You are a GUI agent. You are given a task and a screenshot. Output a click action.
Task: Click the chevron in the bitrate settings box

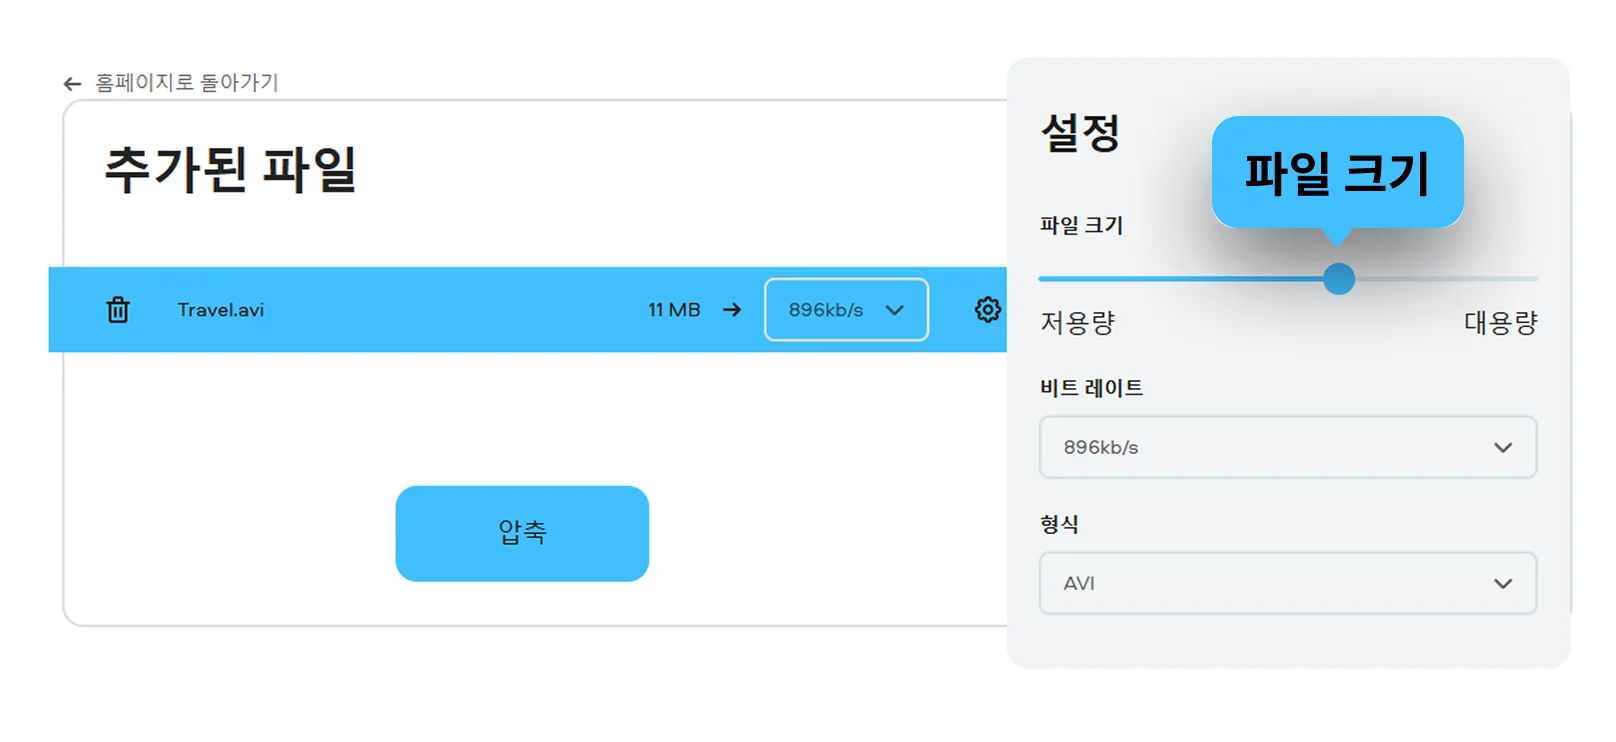tap(1502, 447)
